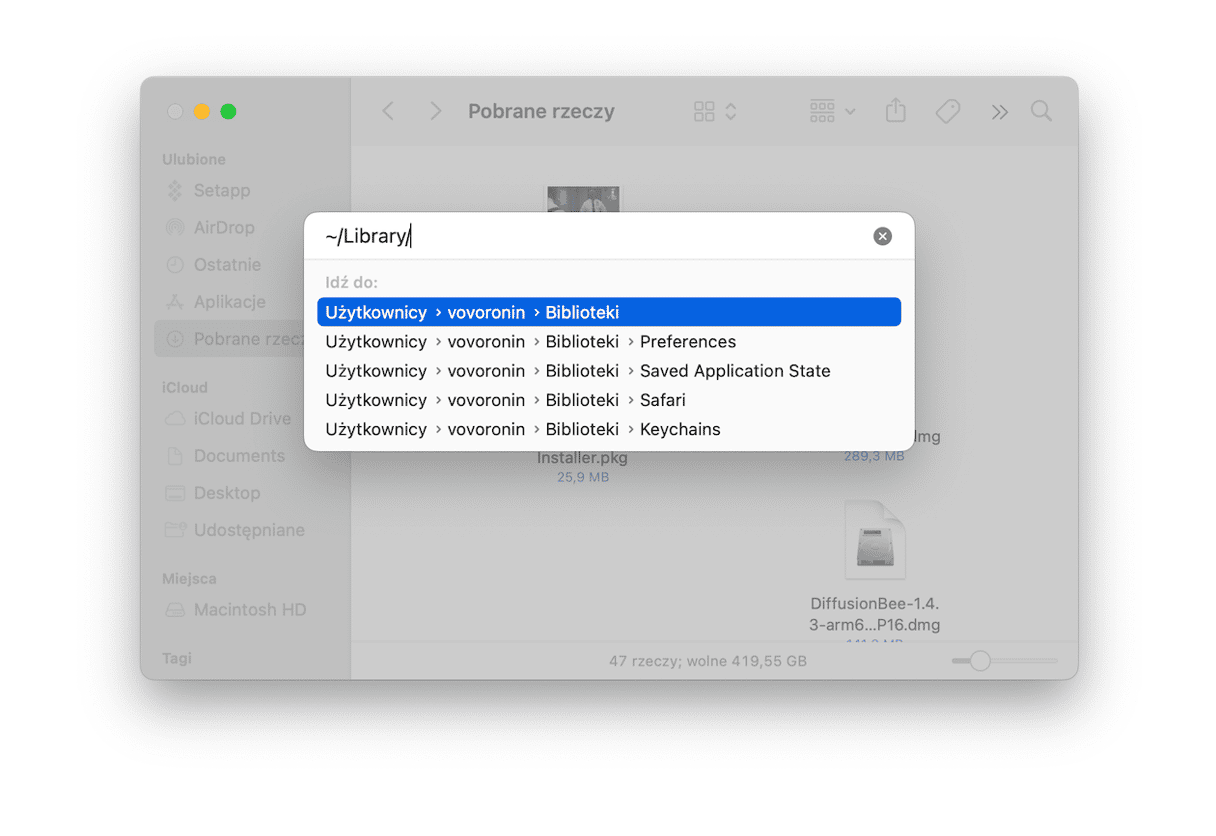The image size is (1216, 836).
Task: Click the iCloud Drive cloud icon
Action: [175, 418]
